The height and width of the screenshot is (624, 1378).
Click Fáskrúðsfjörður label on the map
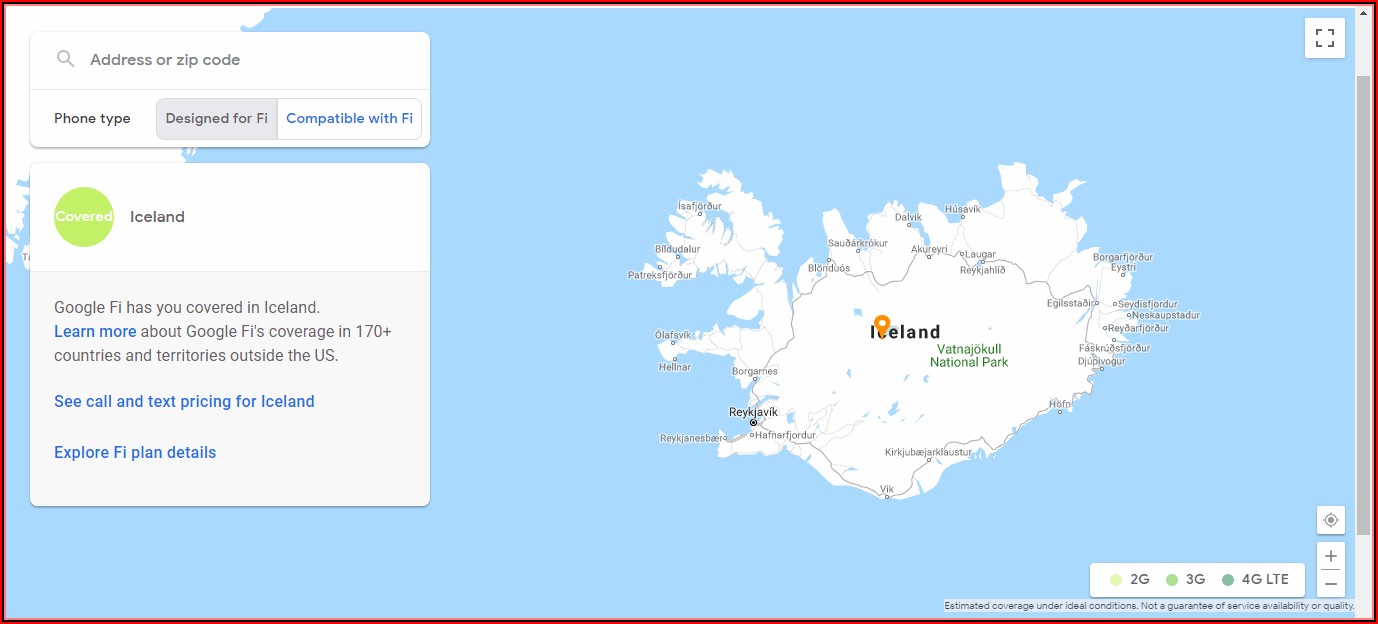click(1114, 349)
